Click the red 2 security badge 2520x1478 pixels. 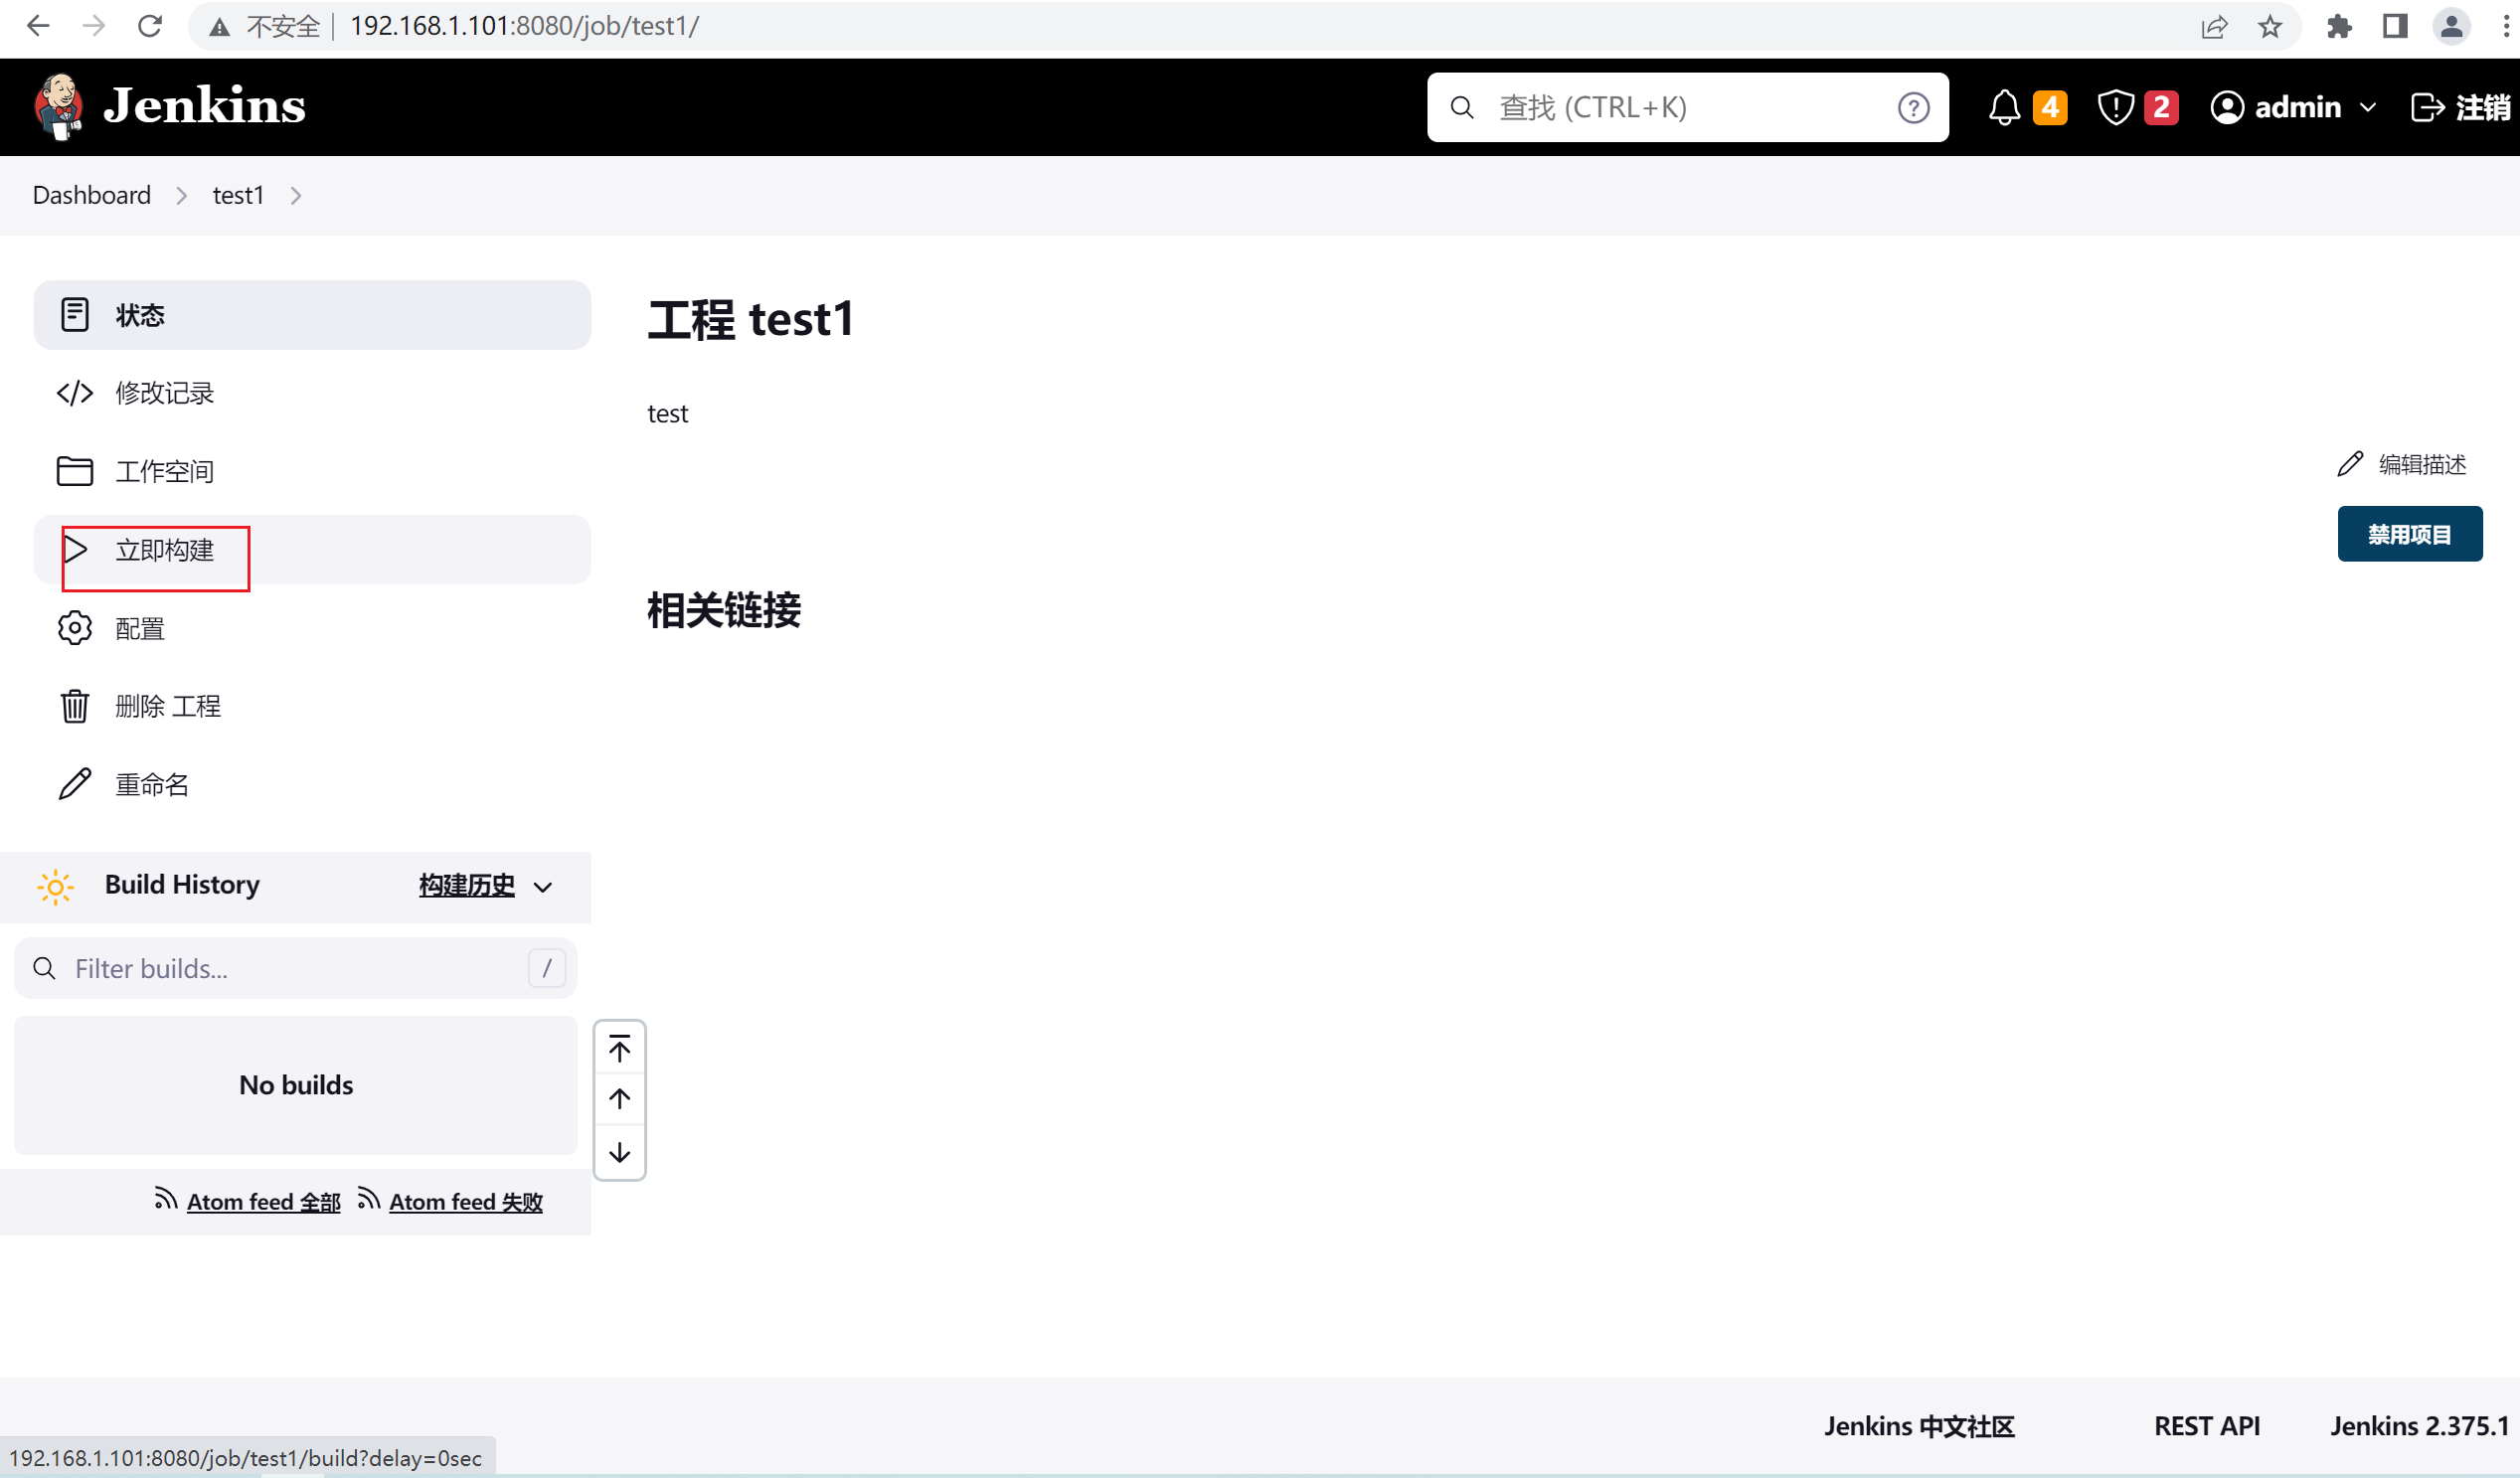(x=2160, y=107)
